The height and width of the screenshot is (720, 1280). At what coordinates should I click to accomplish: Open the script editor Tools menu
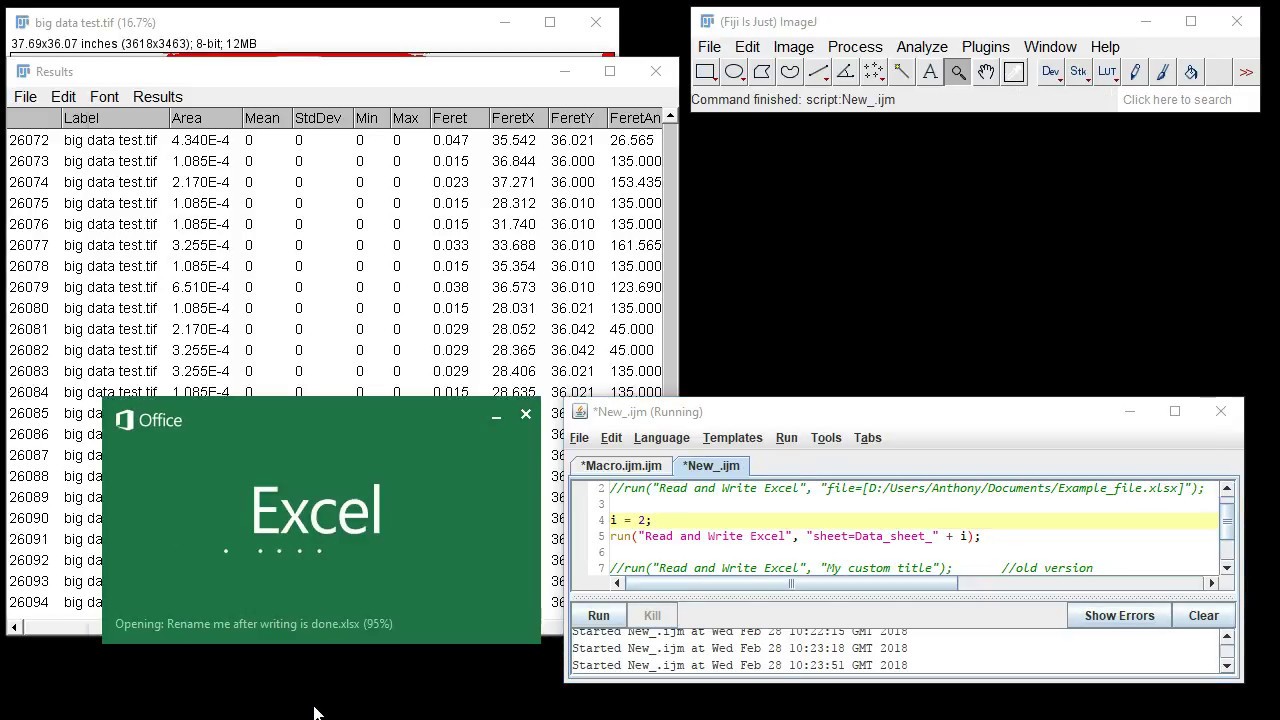click(x=825, y=438)
